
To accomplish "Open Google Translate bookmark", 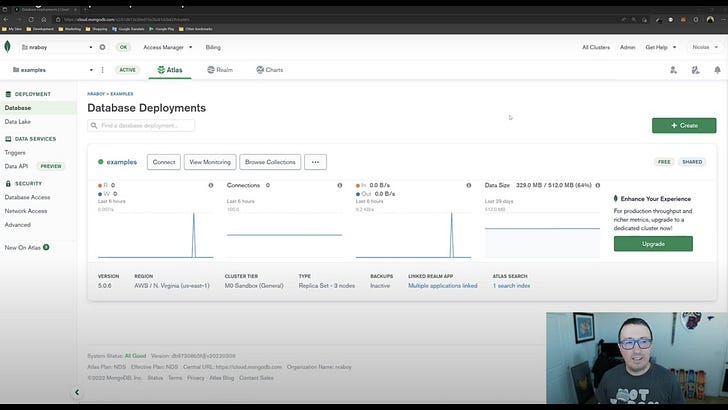I will [x=129, y=29].
